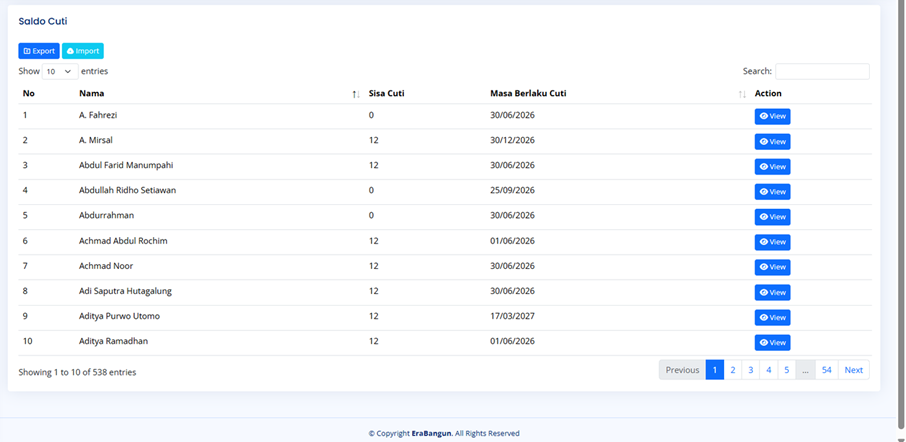This screenshot has height=442, width=906.
Task: Go to pagination page 2
Action: pos(733,370)
